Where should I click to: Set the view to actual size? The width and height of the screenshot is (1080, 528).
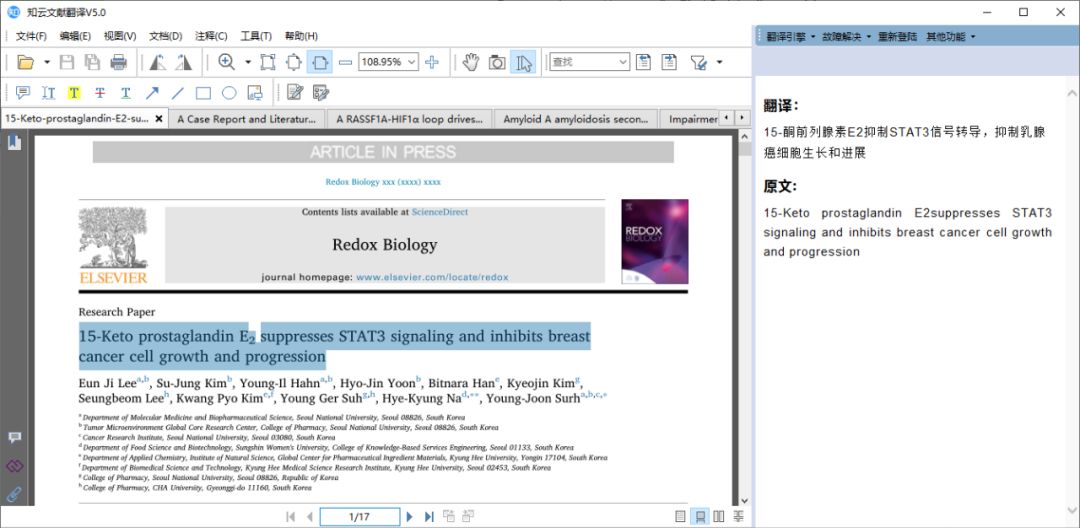[x=268, y=63]
